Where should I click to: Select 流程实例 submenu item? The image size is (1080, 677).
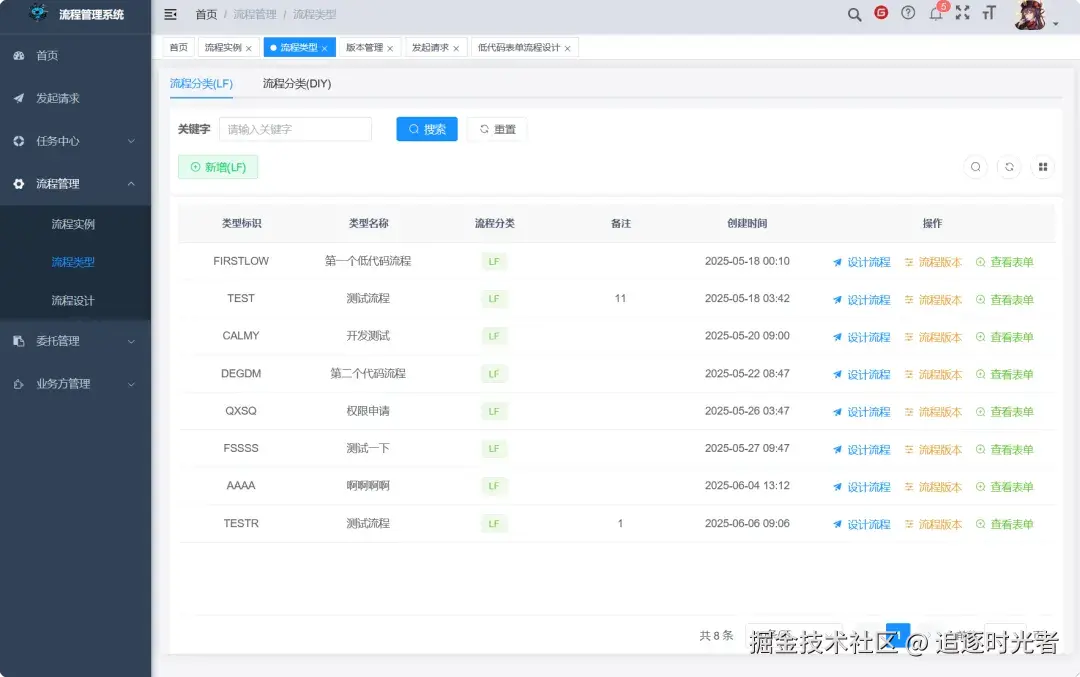click(75, 224)
